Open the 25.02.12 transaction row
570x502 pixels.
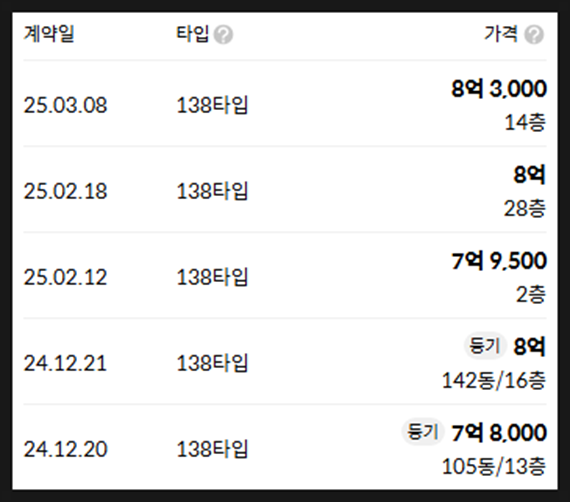(285, 275)
